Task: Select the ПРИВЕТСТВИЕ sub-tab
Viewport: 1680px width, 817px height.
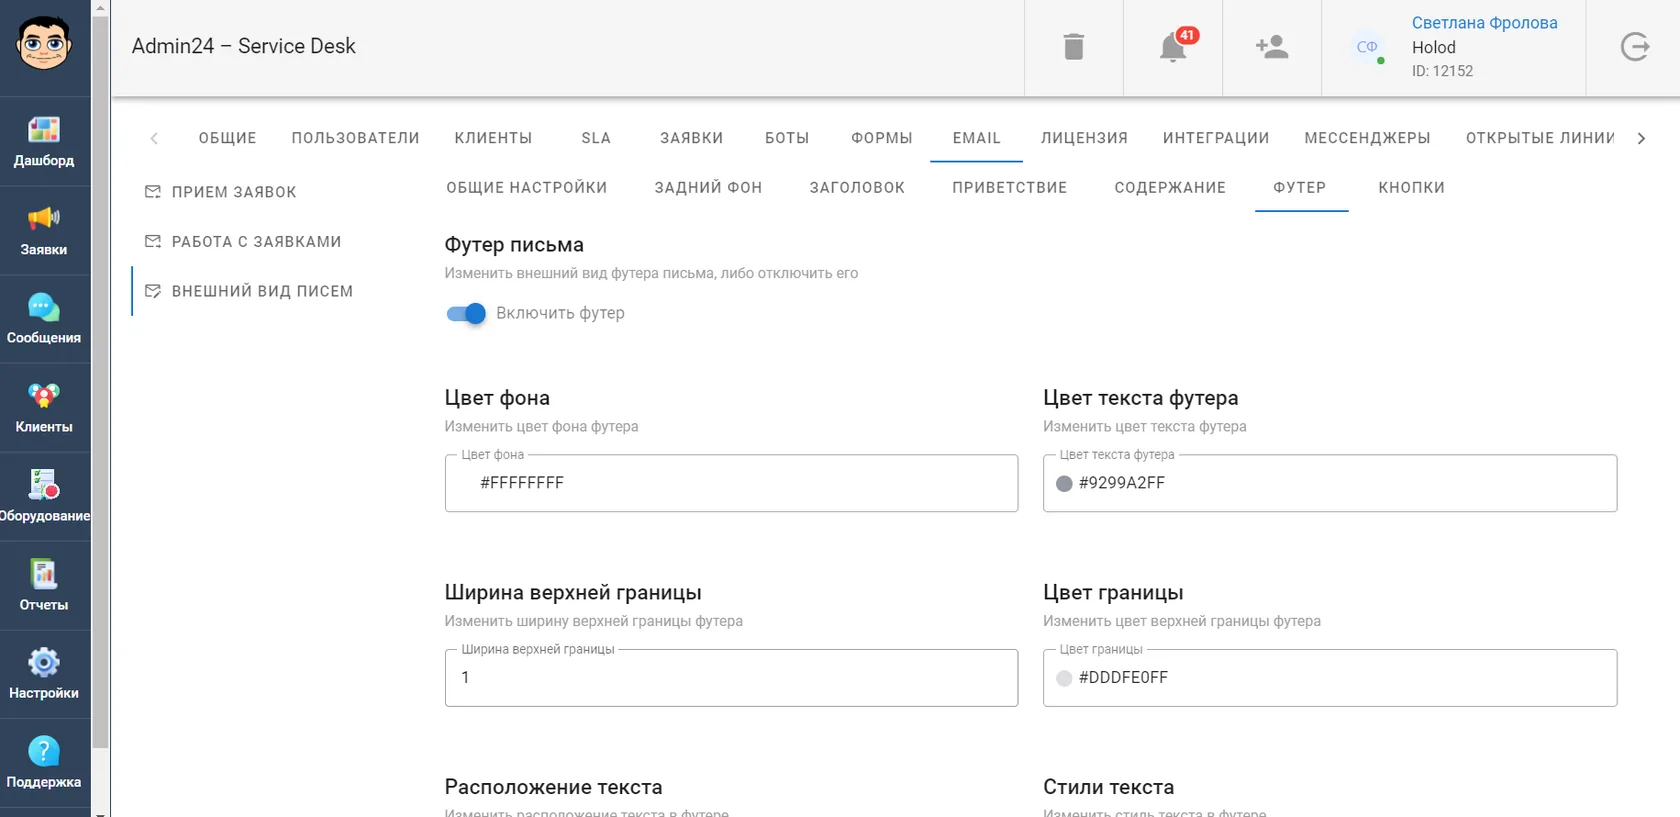Action: (x=1010, y=188)
